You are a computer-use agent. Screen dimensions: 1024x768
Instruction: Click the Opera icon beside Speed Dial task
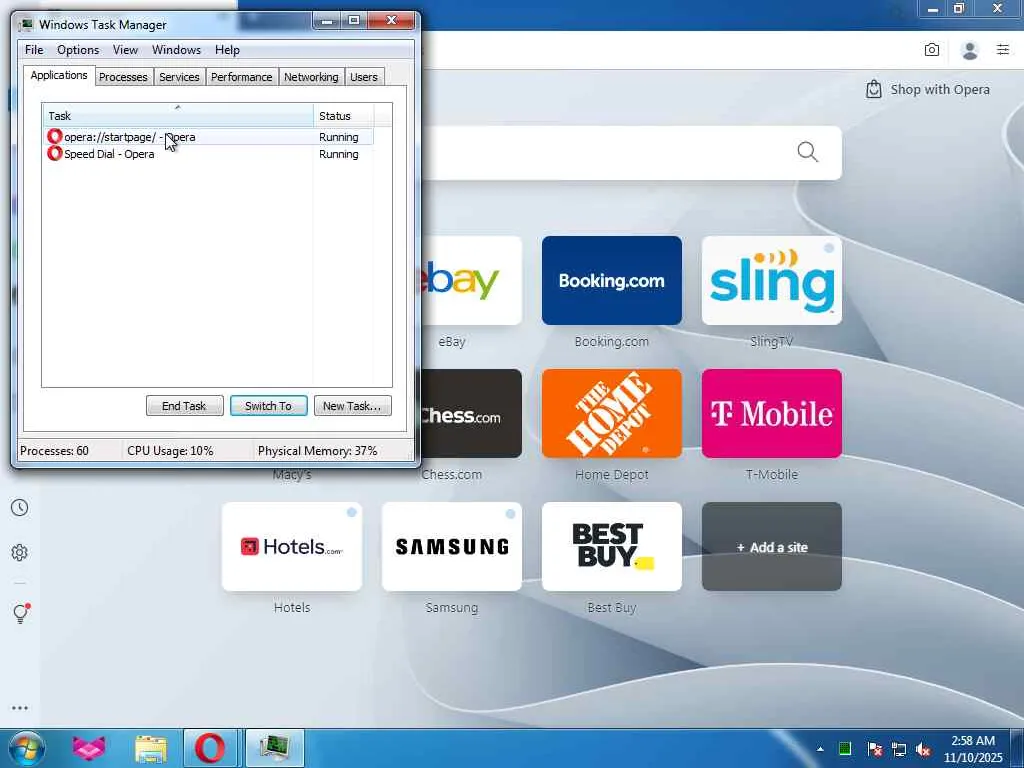click(55, 153)
